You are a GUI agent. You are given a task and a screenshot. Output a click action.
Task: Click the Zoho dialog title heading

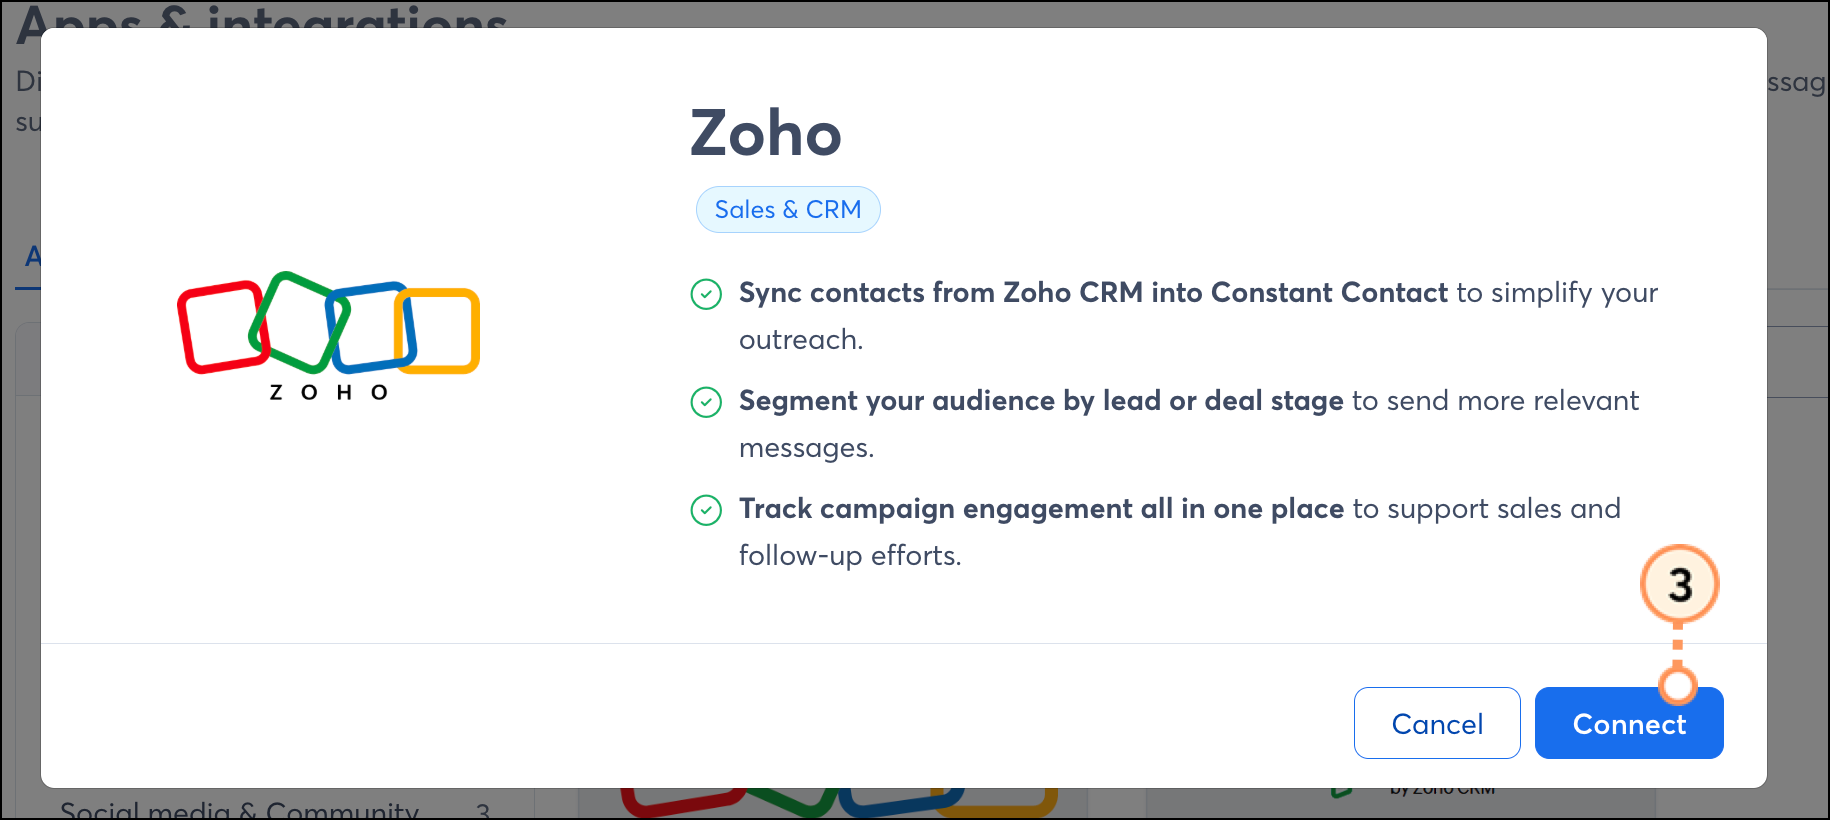point(766,134)
